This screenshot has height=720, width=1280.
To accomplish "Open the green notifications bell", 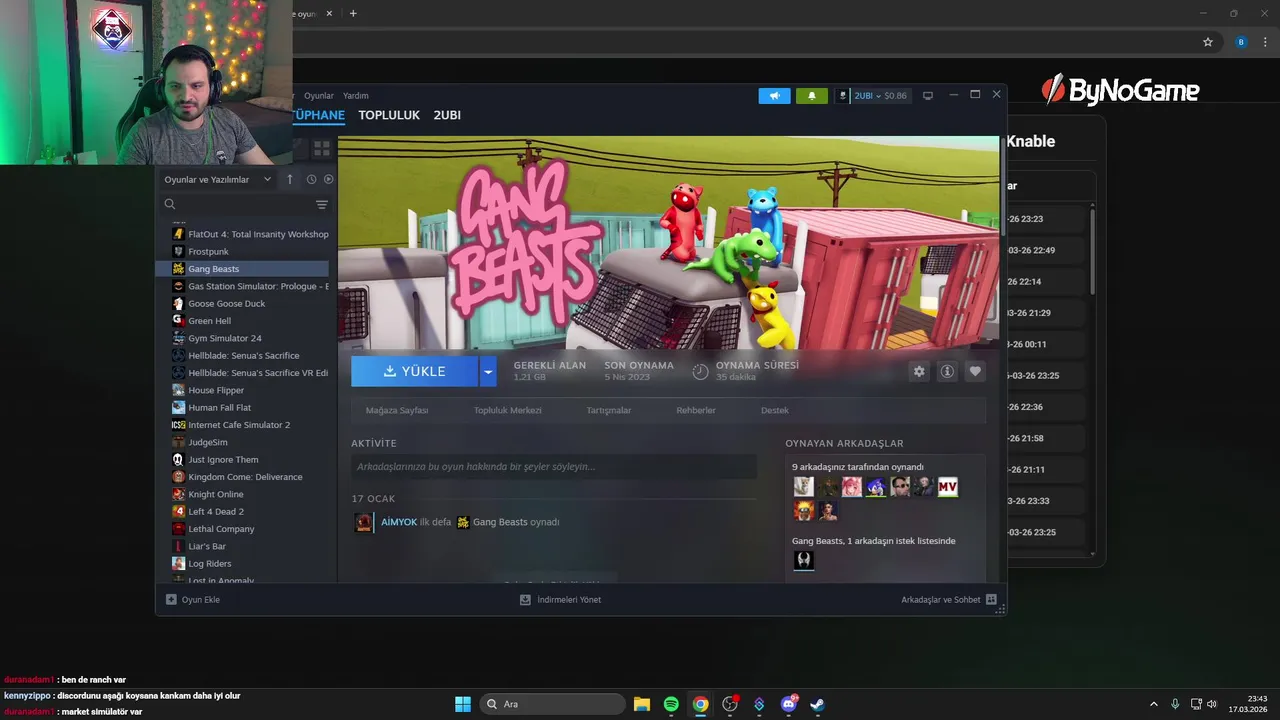I will pyautogui.click(x=811, y=96).
